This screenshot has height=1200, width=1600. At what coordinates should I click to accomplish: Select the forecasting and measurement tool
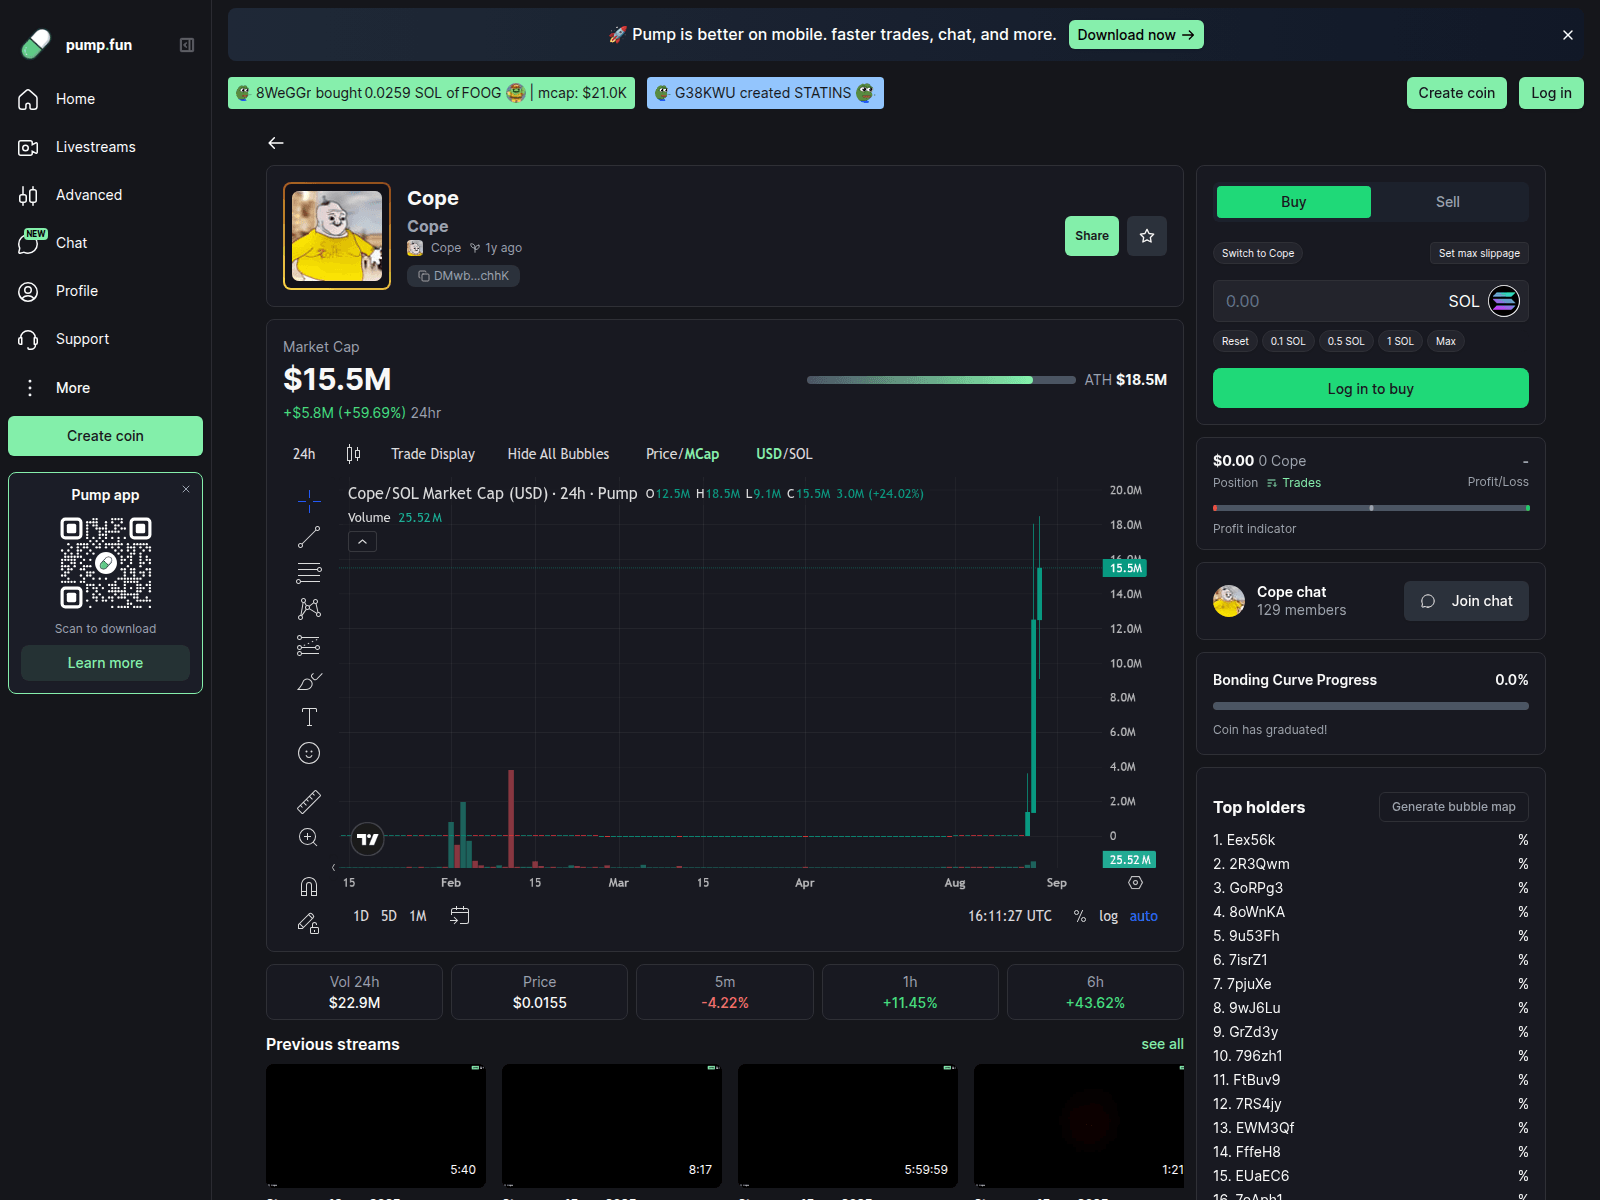coord(309,645)
